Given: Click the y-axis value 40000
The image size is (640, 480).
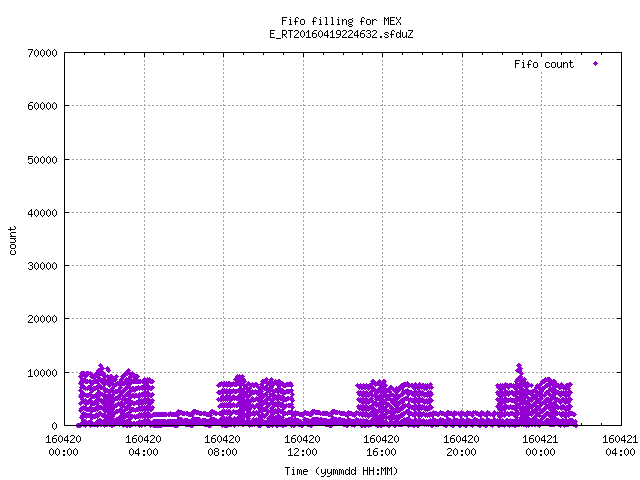Looking at the screenshot, I should (x=42, y=213).
